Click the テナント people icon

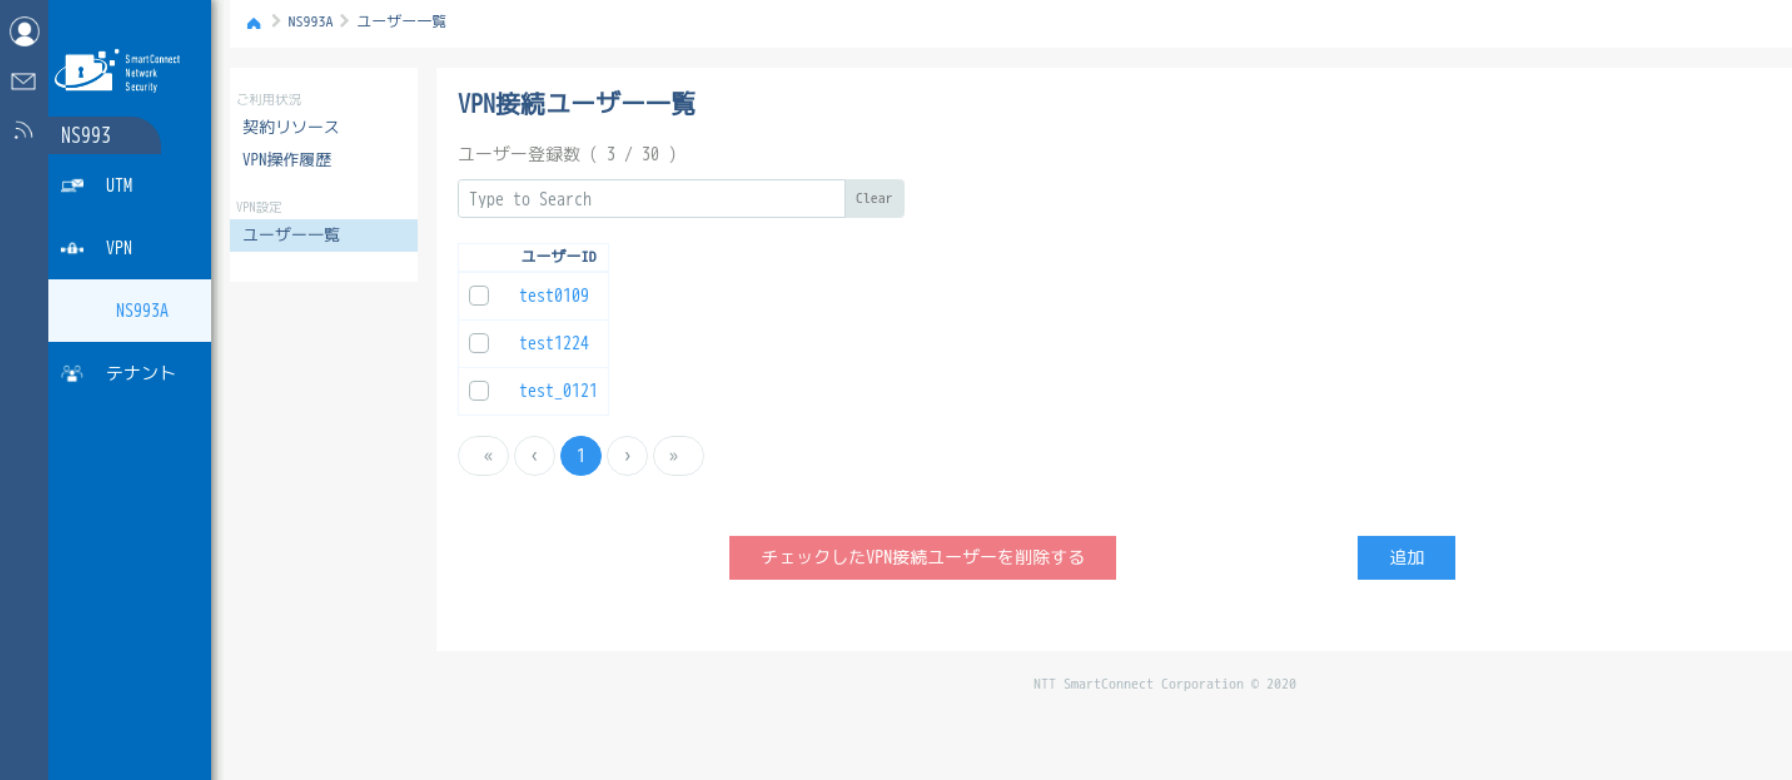coord(72,373)
